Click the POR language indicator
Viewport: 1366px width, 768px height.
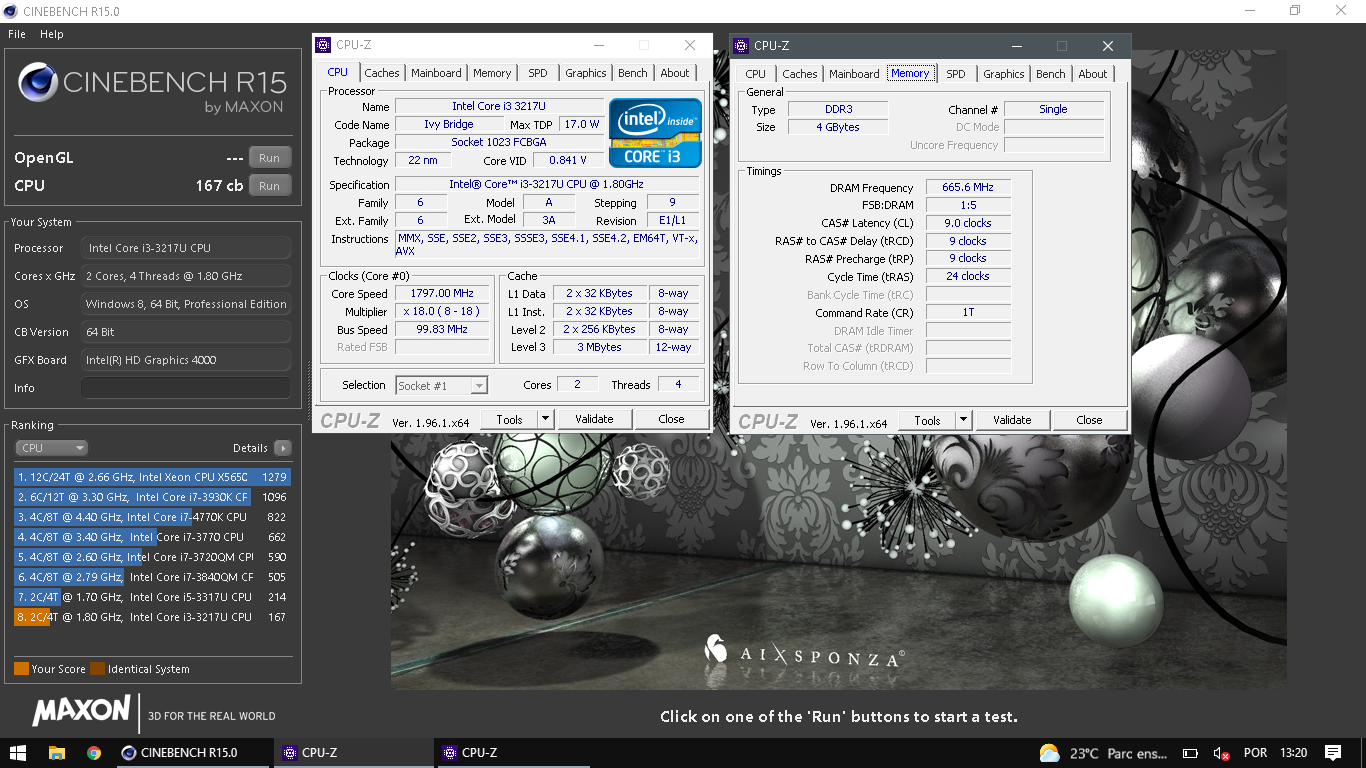click(x=1255, y=753)
